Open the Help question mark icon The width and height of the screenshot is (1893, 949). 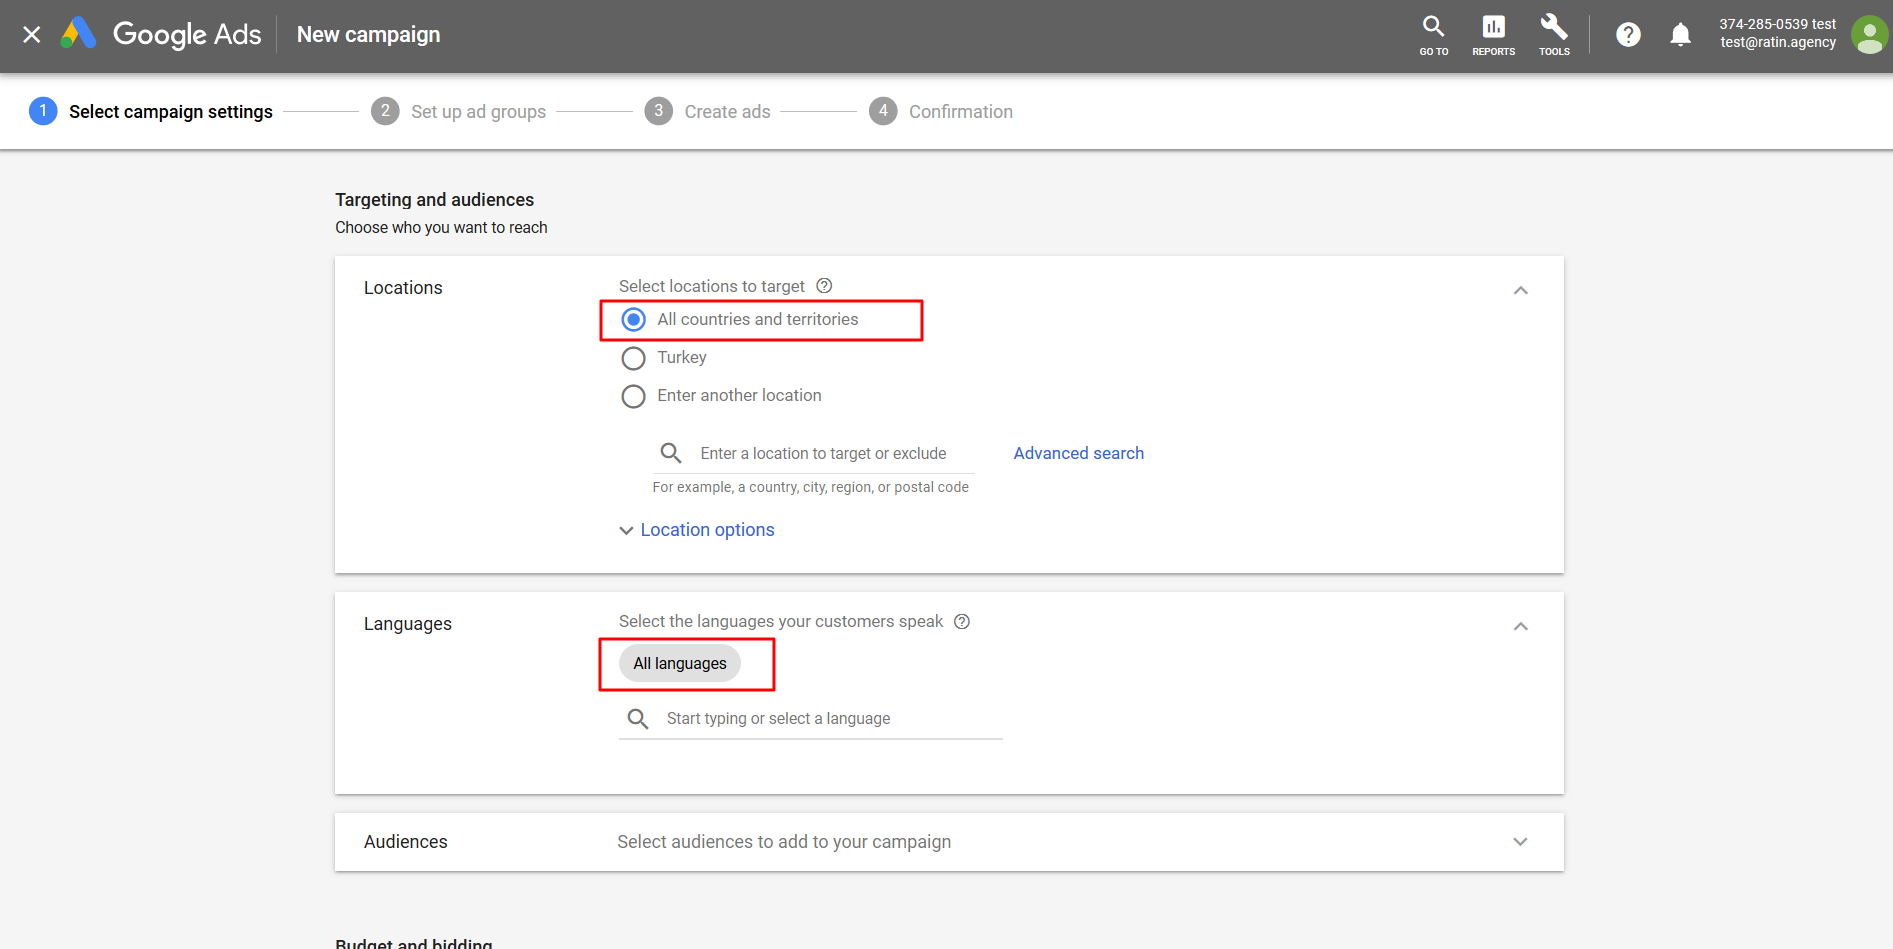1628,35
